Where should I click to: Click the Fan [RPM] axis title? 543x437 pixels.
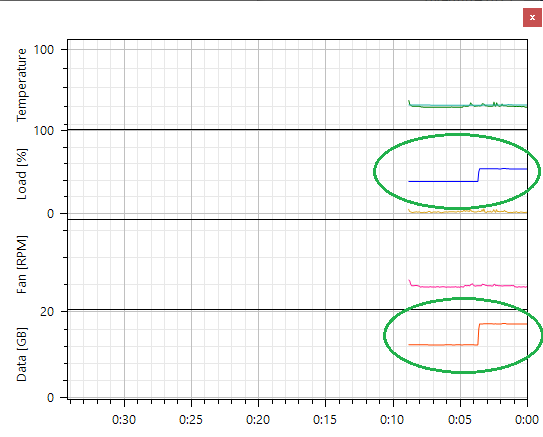(21, 265)
